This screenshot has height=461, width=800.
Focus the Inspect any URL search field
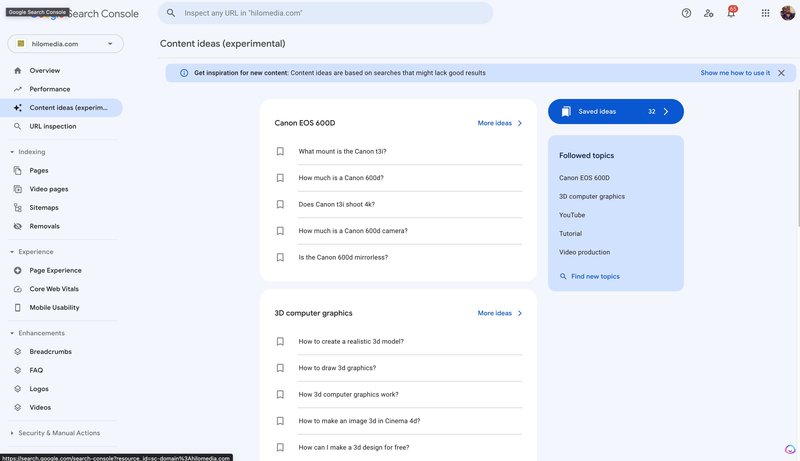326,13
